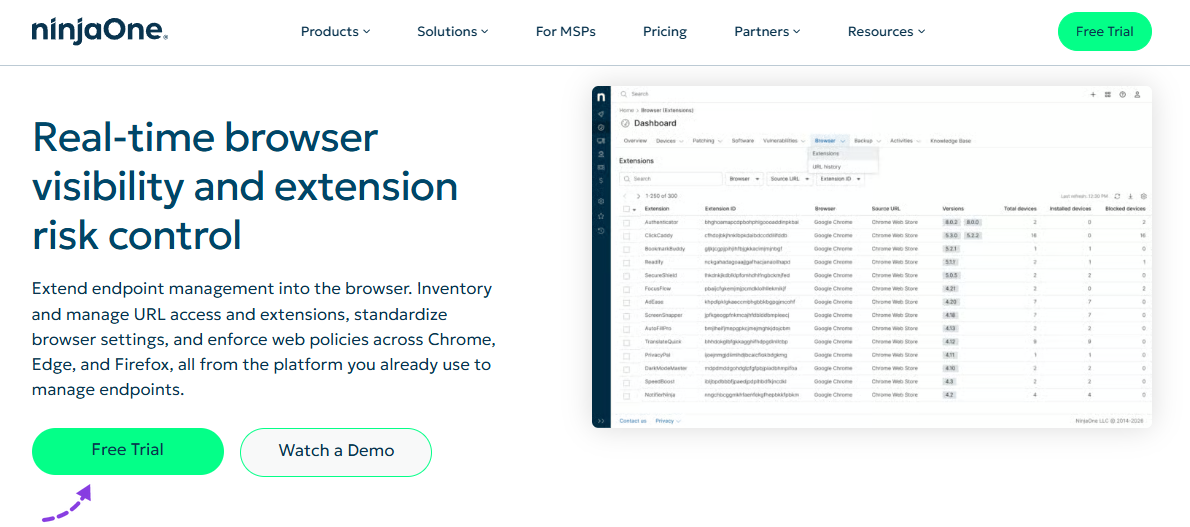Check the SecureShield row checkbox
The width and height of the screenshot is (1190, 527).
626,276
